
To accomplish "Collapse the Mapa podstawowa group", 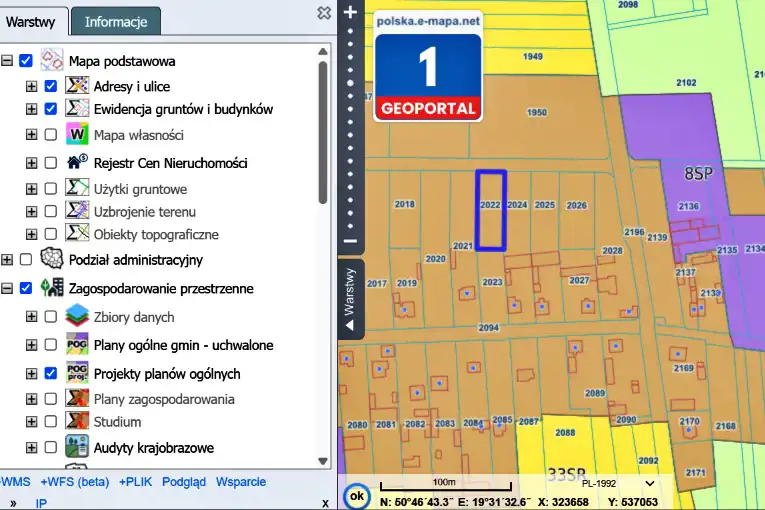I will 7,61.
